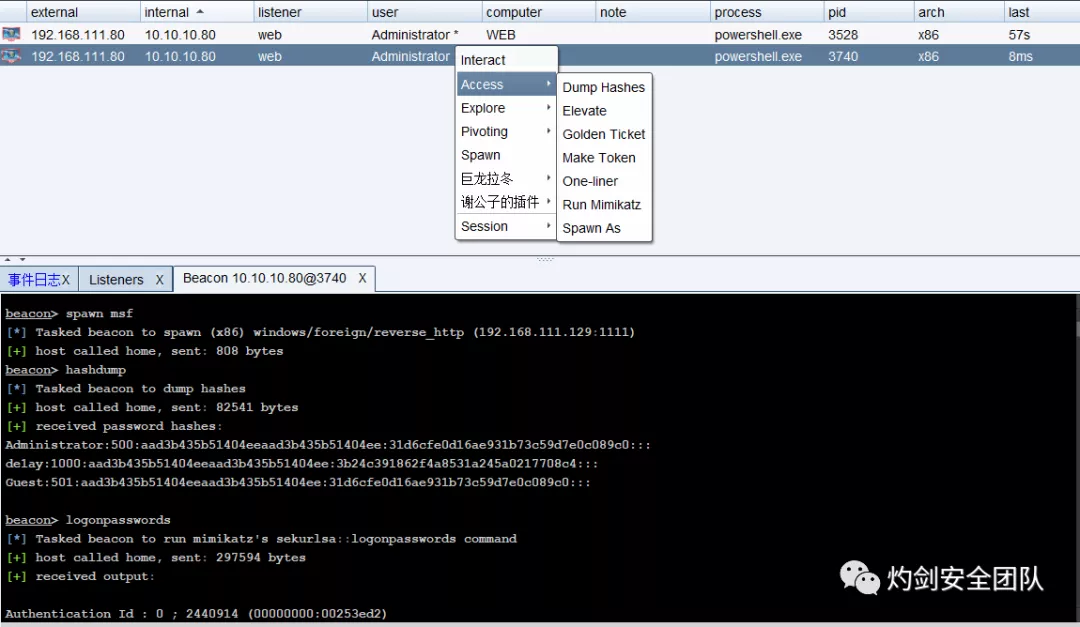Click beacon icon for pid 3528 row
This screenshot has width=1080, height=627.
(11, 34)
